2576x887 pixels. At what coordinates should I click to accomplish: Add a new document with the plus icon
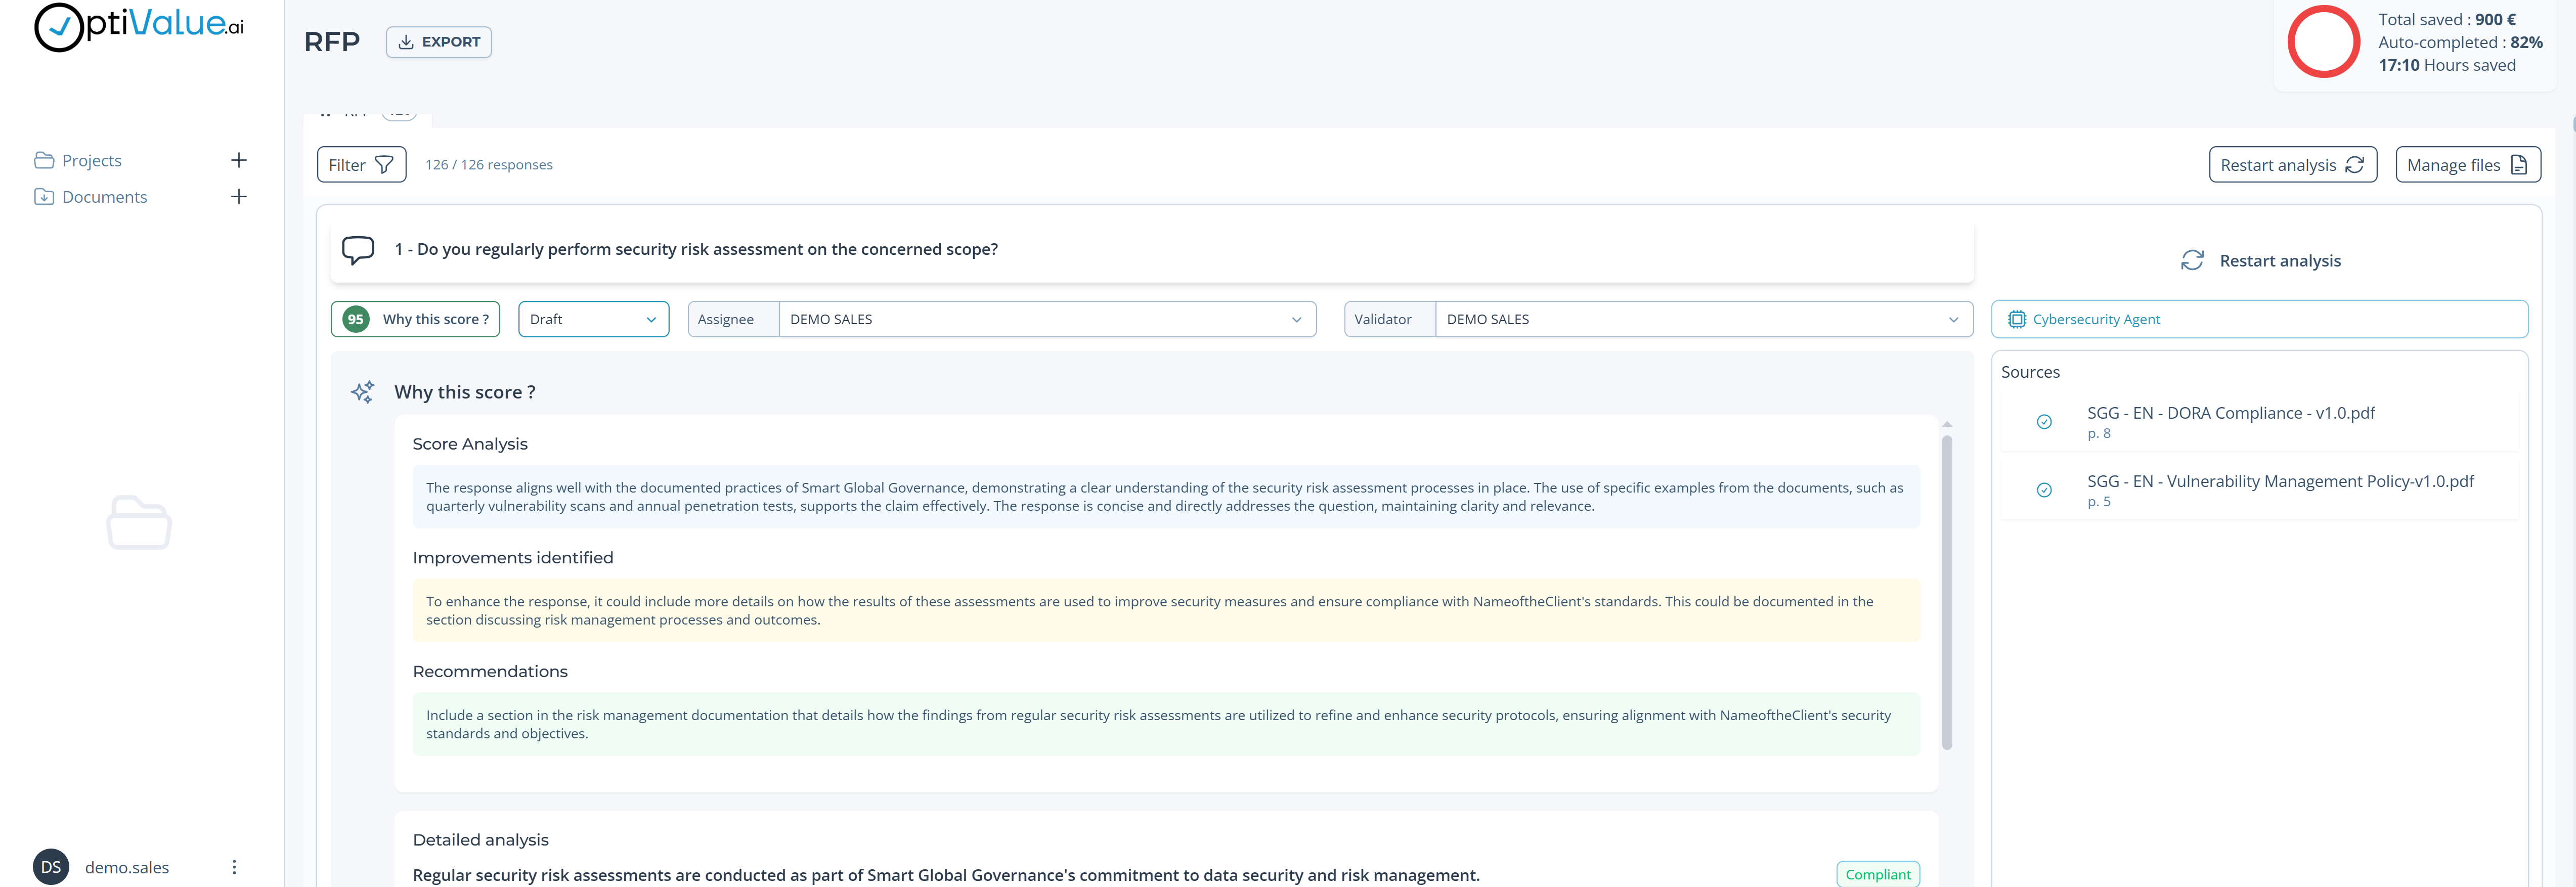point(239,196)
